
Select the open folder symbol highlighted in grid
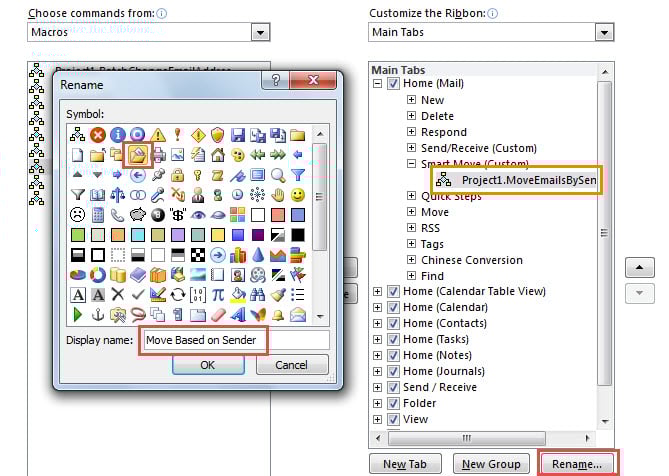138,154
